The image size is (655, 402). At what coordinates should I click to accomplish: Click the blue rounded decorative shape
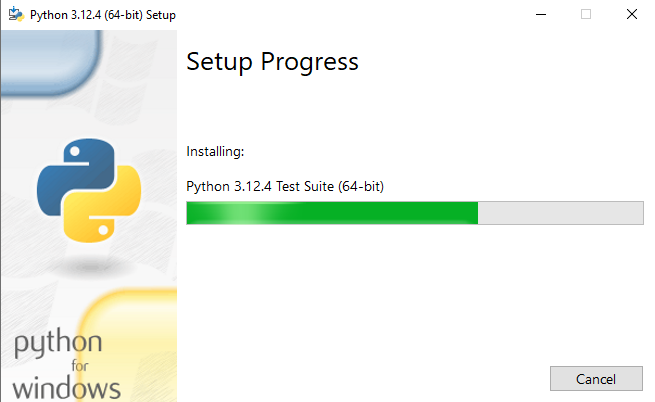pos(50,62)
